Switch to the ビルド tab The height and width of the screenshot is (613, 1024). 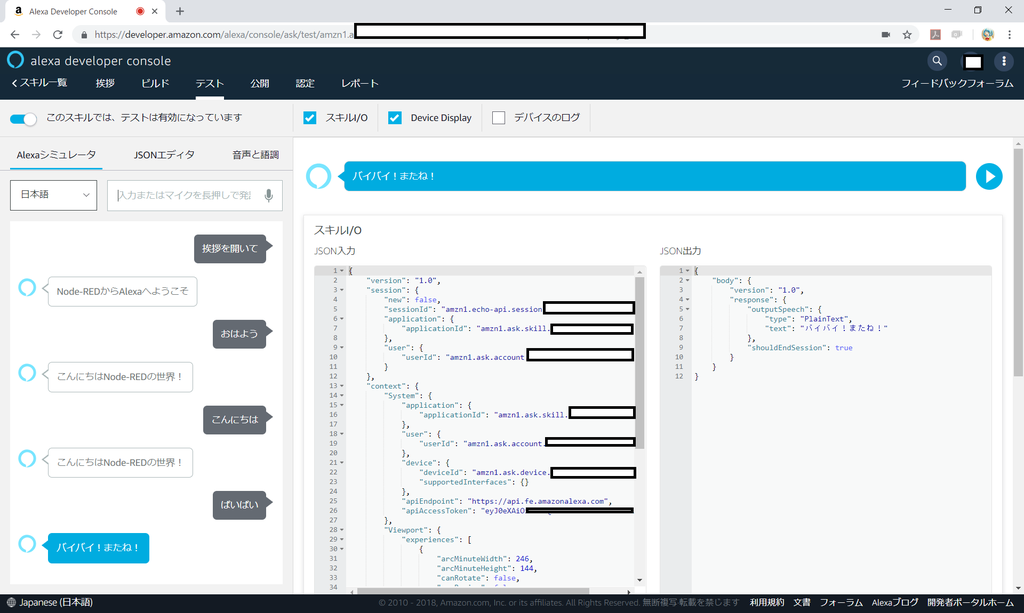(x=155, y=83)
